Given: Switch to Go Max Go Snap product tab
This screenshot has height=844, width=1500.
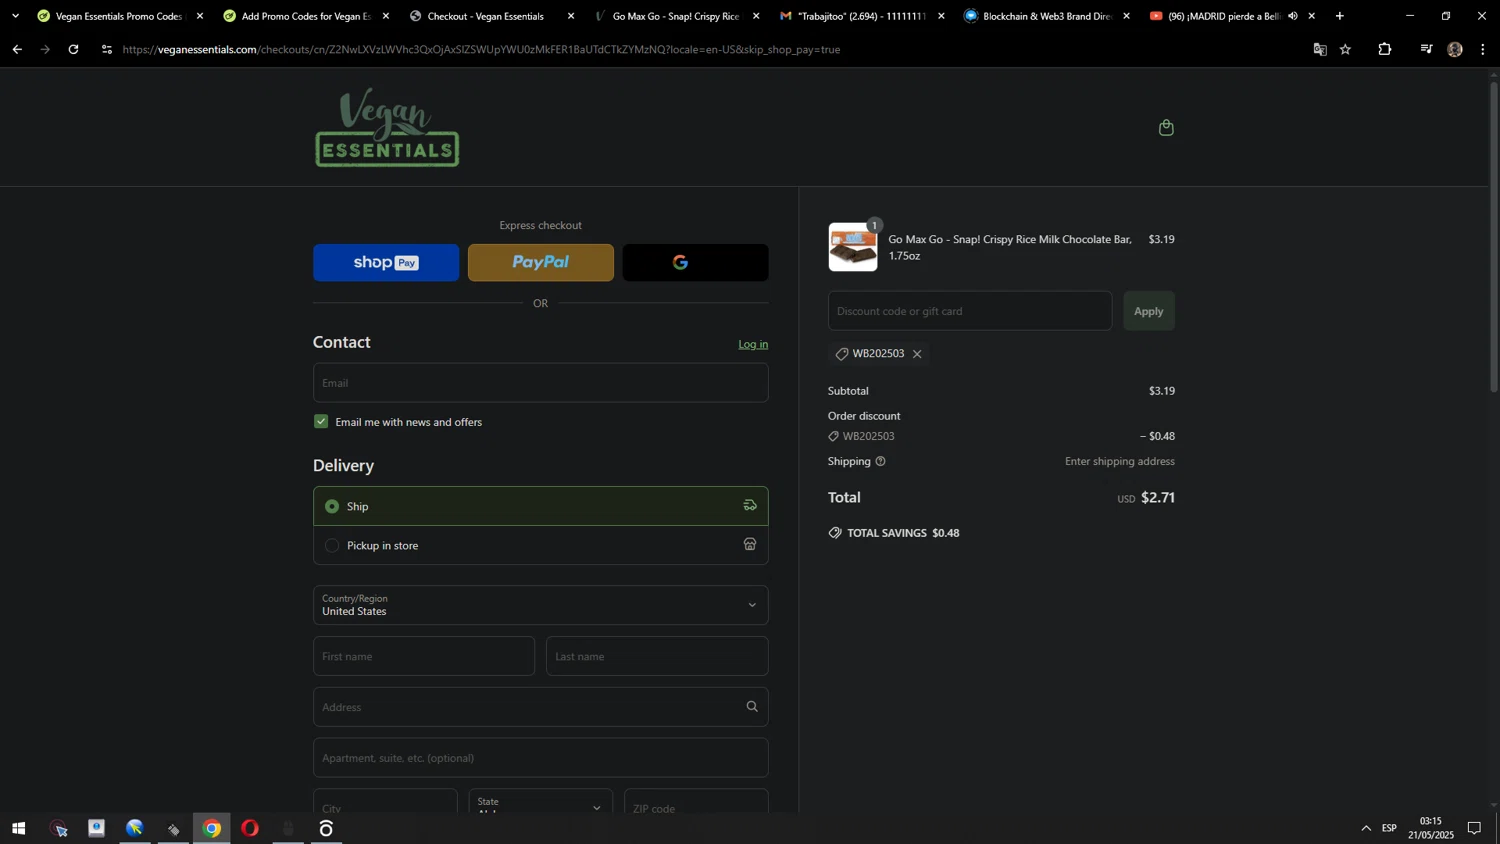Looking at the screenshot, I should click(675, 16).
